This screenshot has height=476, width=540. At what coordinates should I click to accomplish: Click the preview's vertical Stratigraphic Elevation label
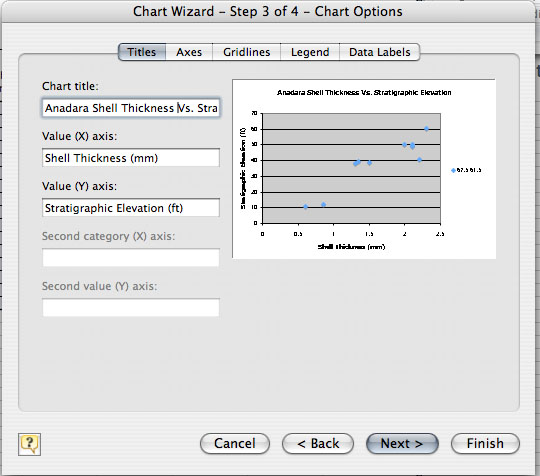coord(243,168)
